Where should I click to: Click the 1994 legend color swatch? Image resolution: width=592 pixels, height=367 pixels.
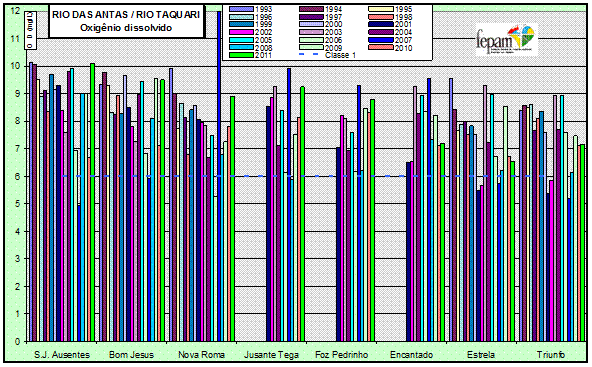311,9
